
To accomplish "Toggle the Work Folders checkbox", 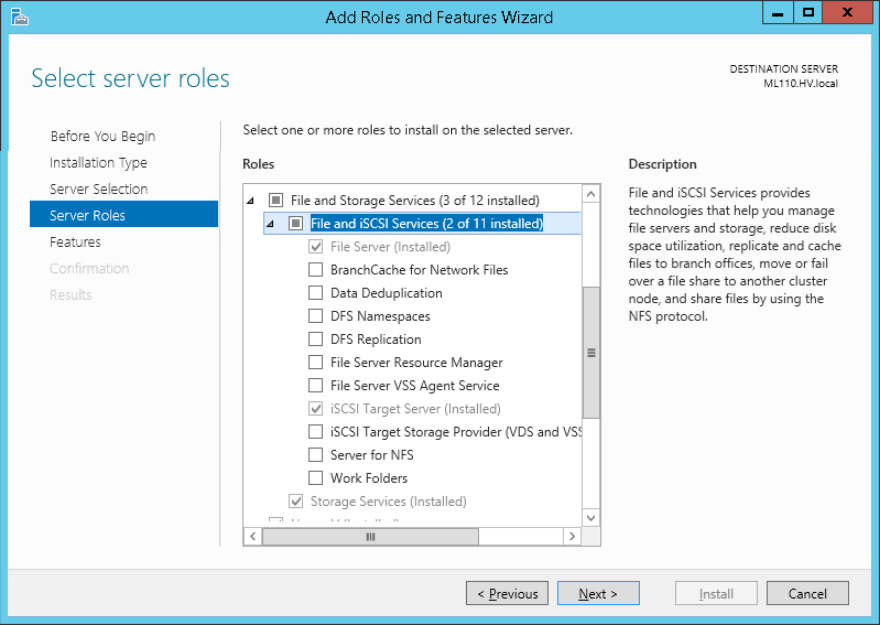I will [316, 478].
